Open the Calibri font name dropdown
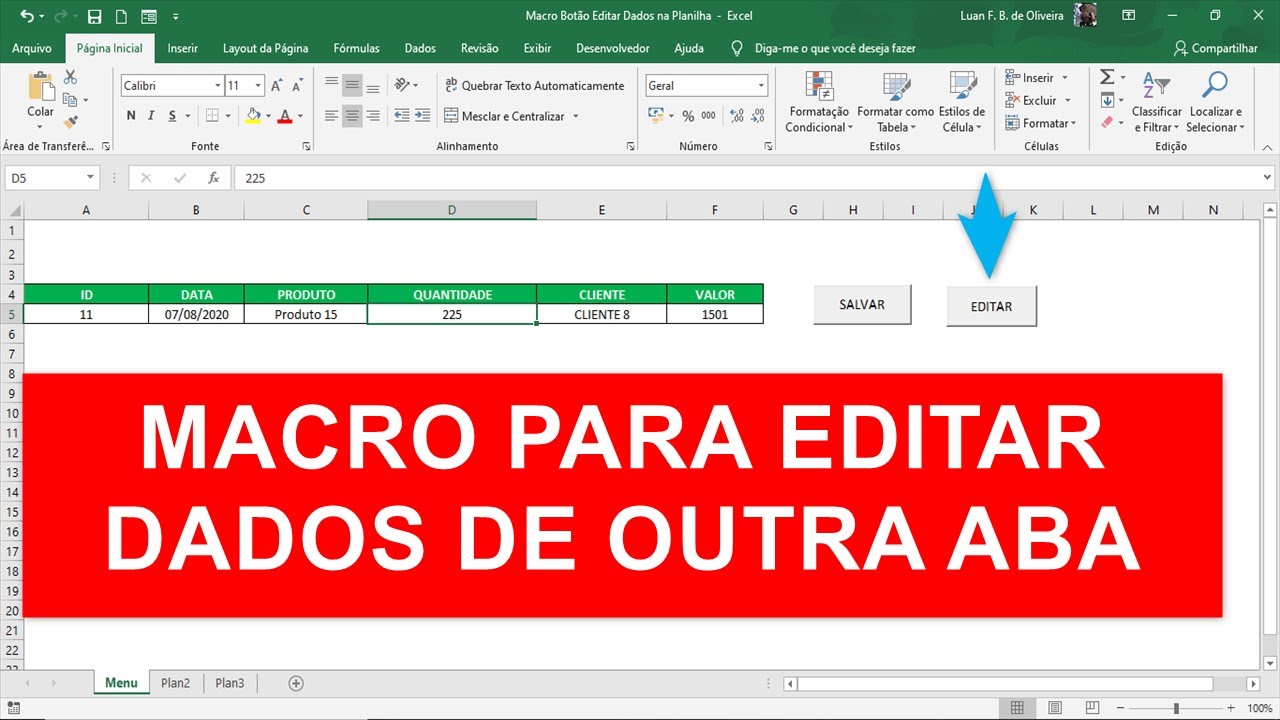Image resolution: width=1280 pixels, height=720 pixels. tap(217, 86)
